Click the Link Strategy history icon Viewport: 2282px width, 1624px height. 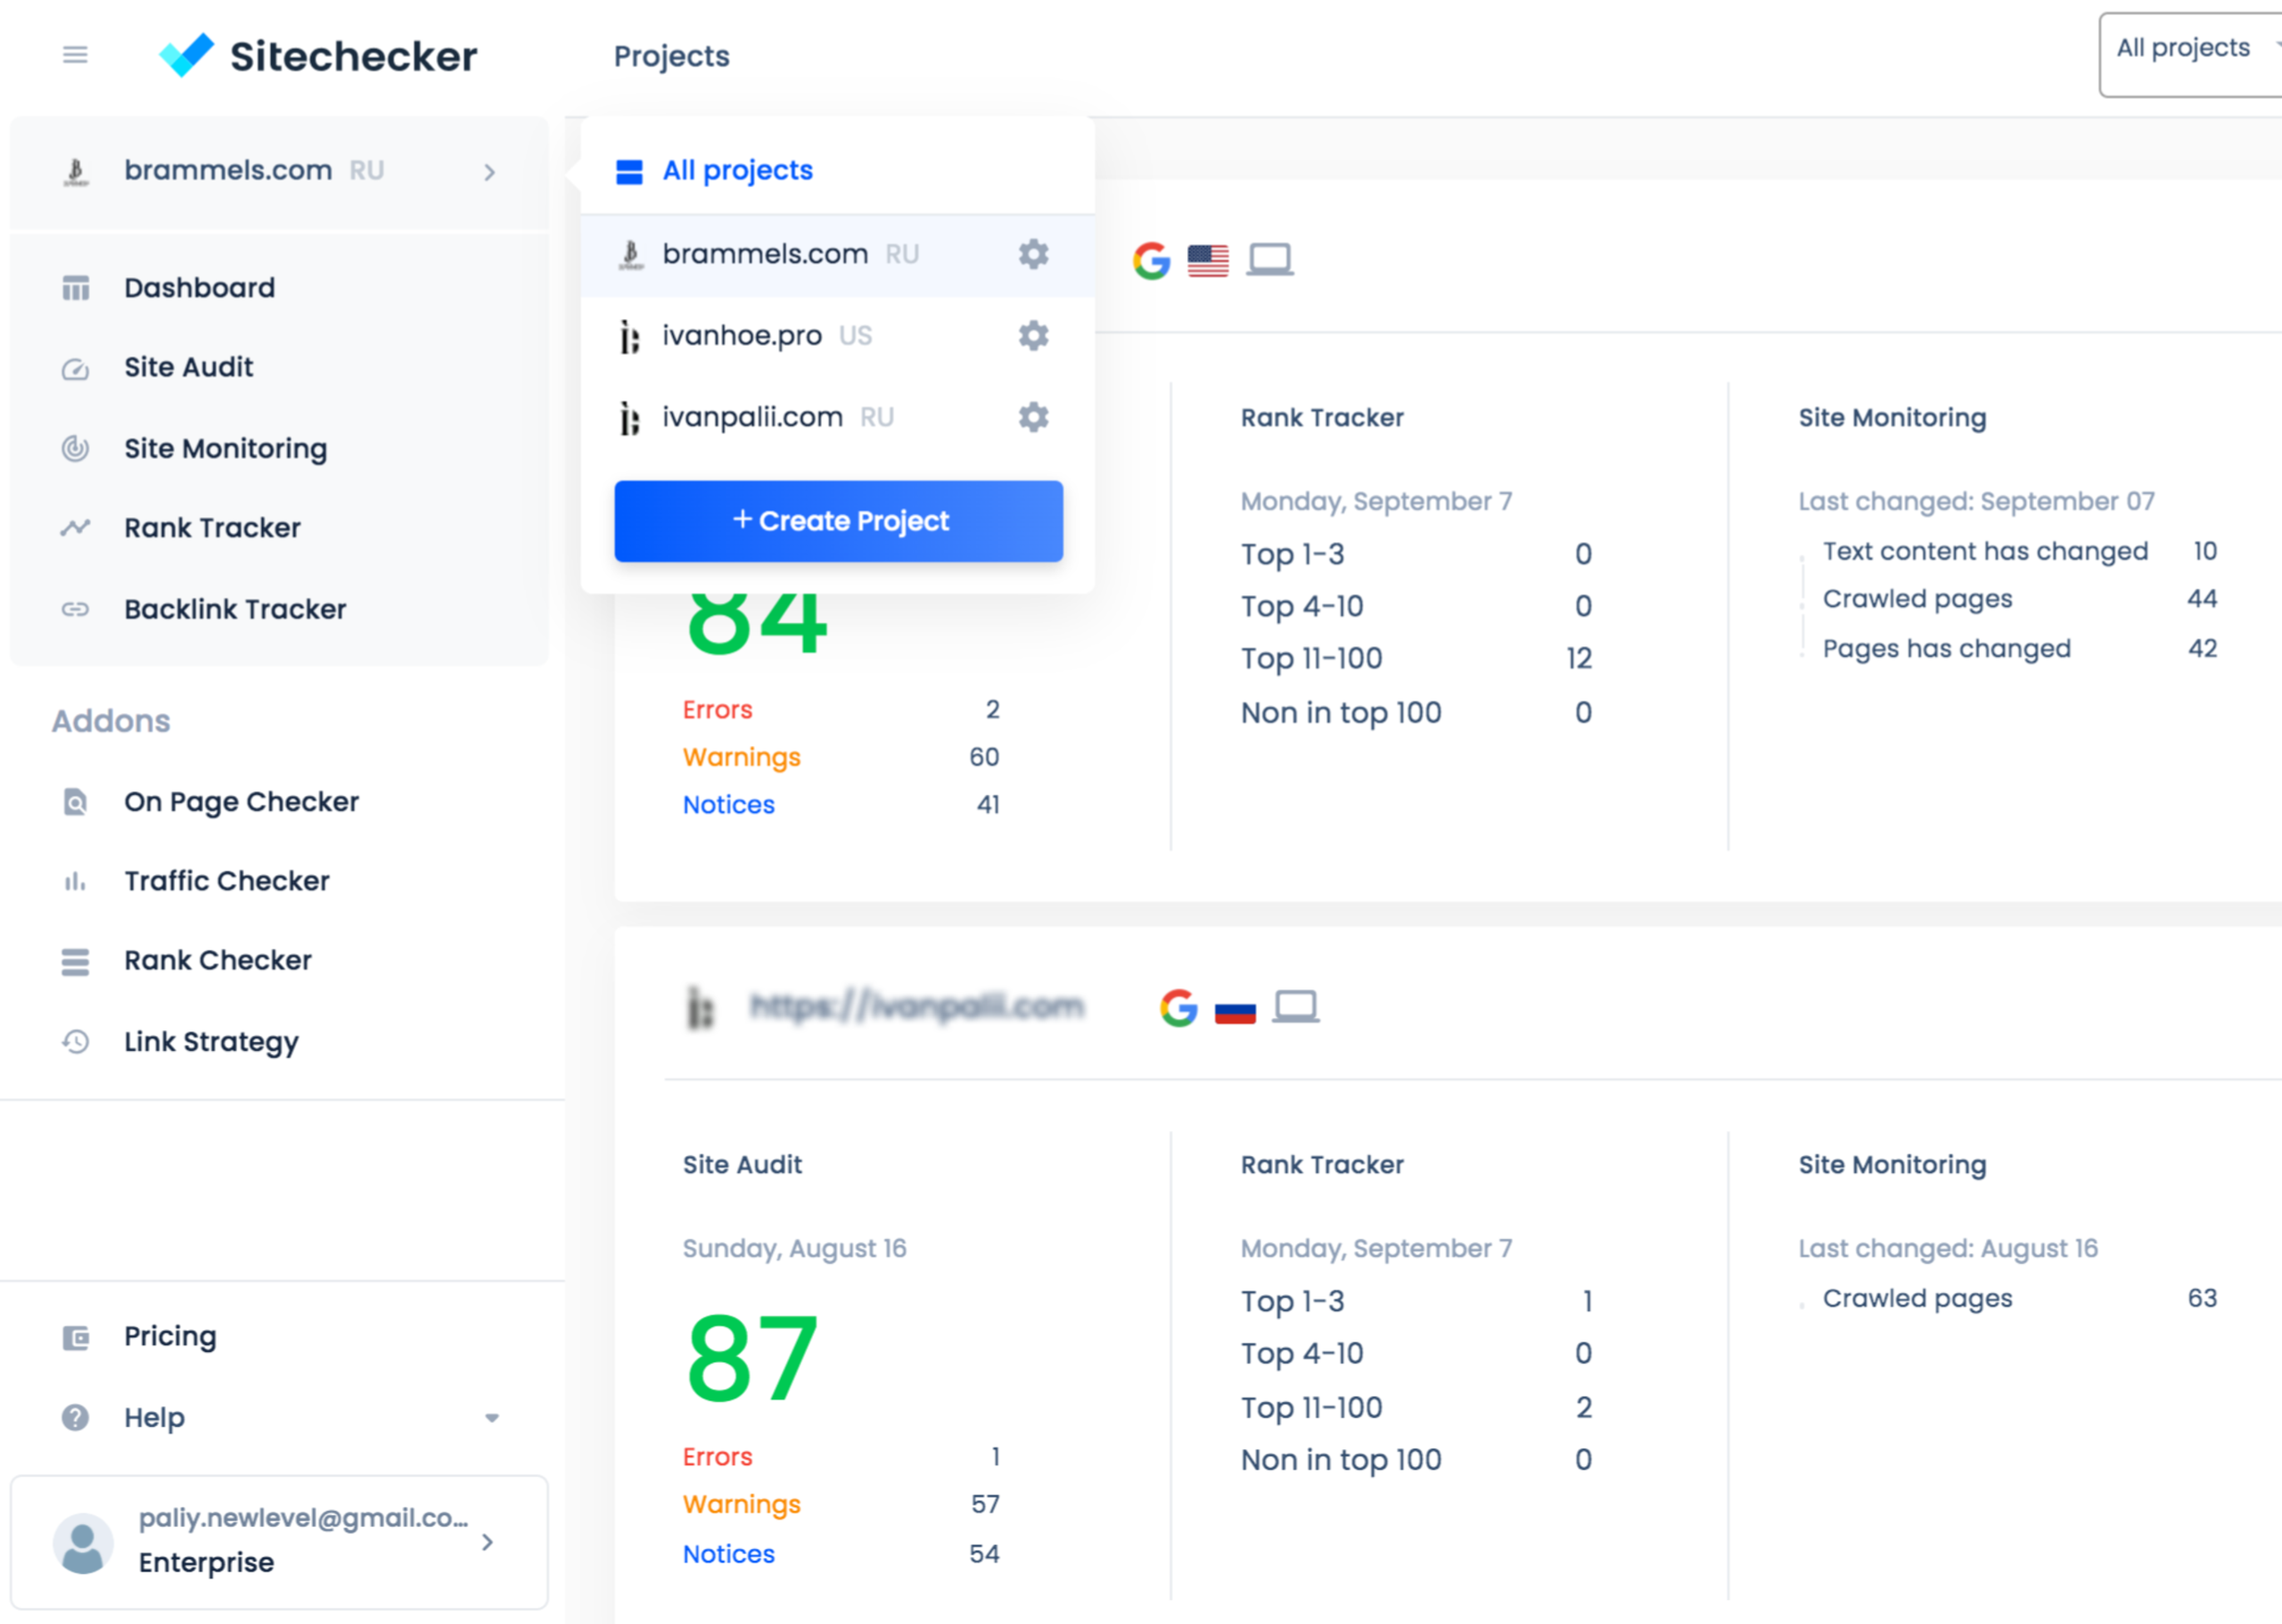(76, 1042)
